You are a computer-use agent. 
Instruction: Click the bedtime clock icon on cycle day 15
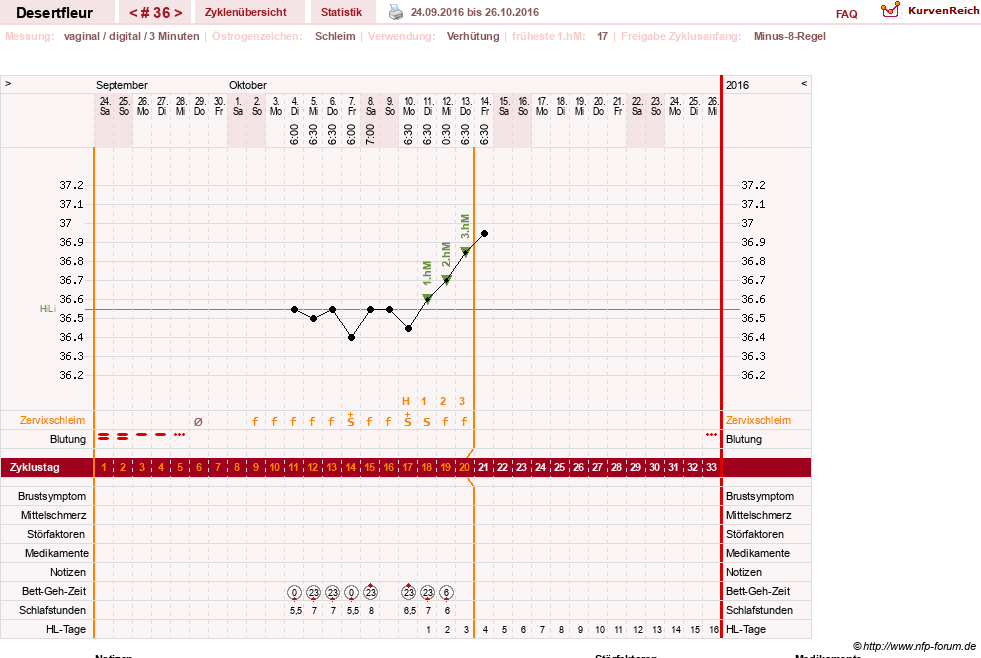point(370,592)
